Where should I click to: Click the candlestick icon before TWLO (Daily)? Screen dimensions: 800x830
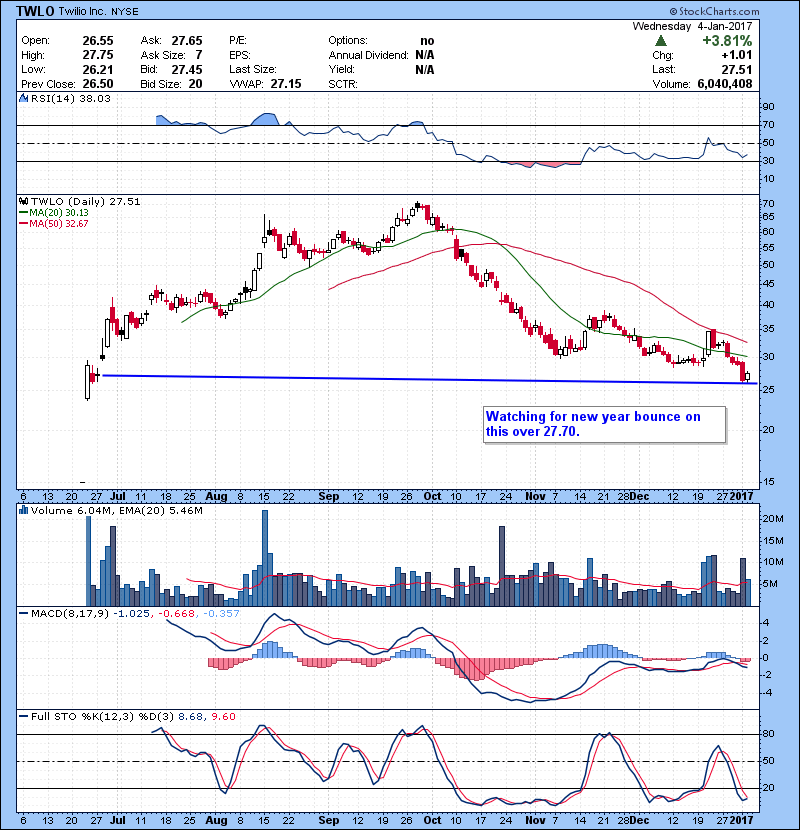click(24, 201)
